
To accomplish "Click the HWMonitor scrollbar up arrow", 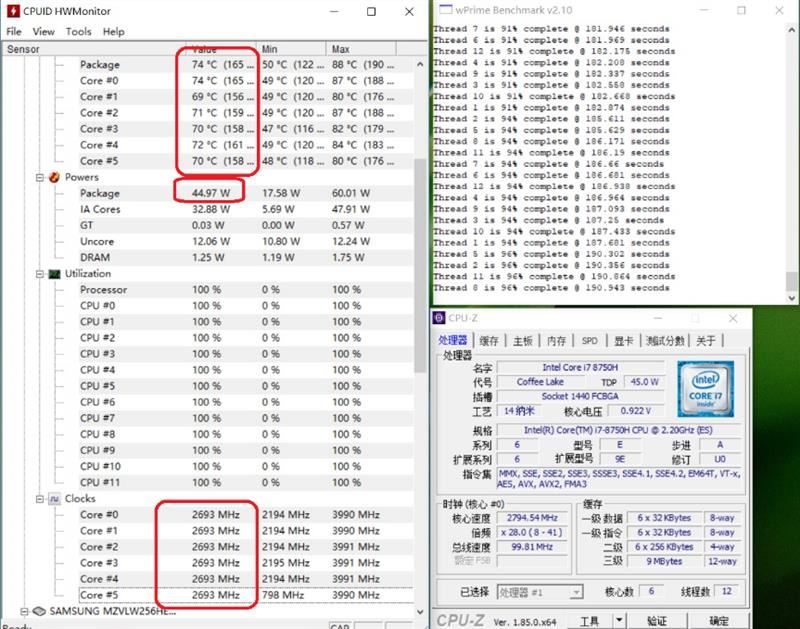I will [420, 64].
